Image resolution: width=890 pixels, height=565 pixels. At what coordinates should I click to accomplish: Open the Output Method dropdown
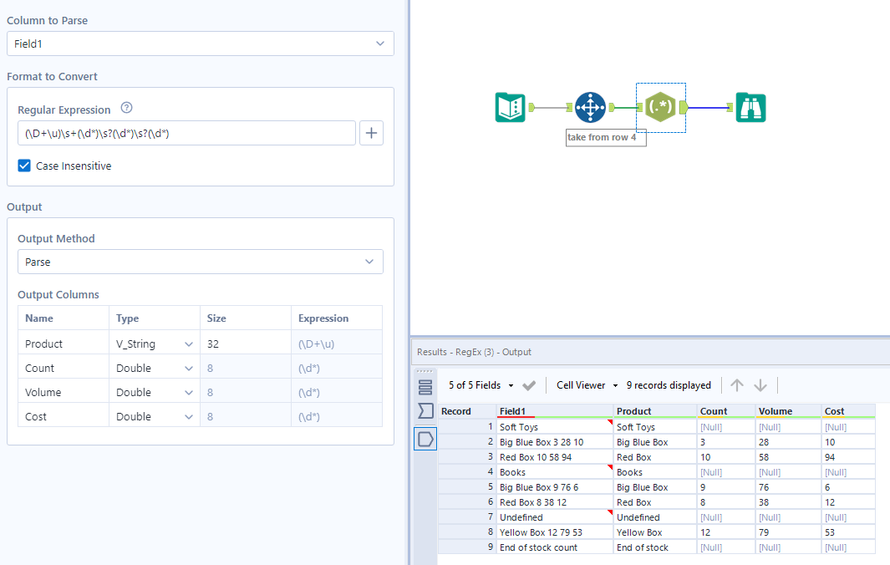(x=200, y=262)
